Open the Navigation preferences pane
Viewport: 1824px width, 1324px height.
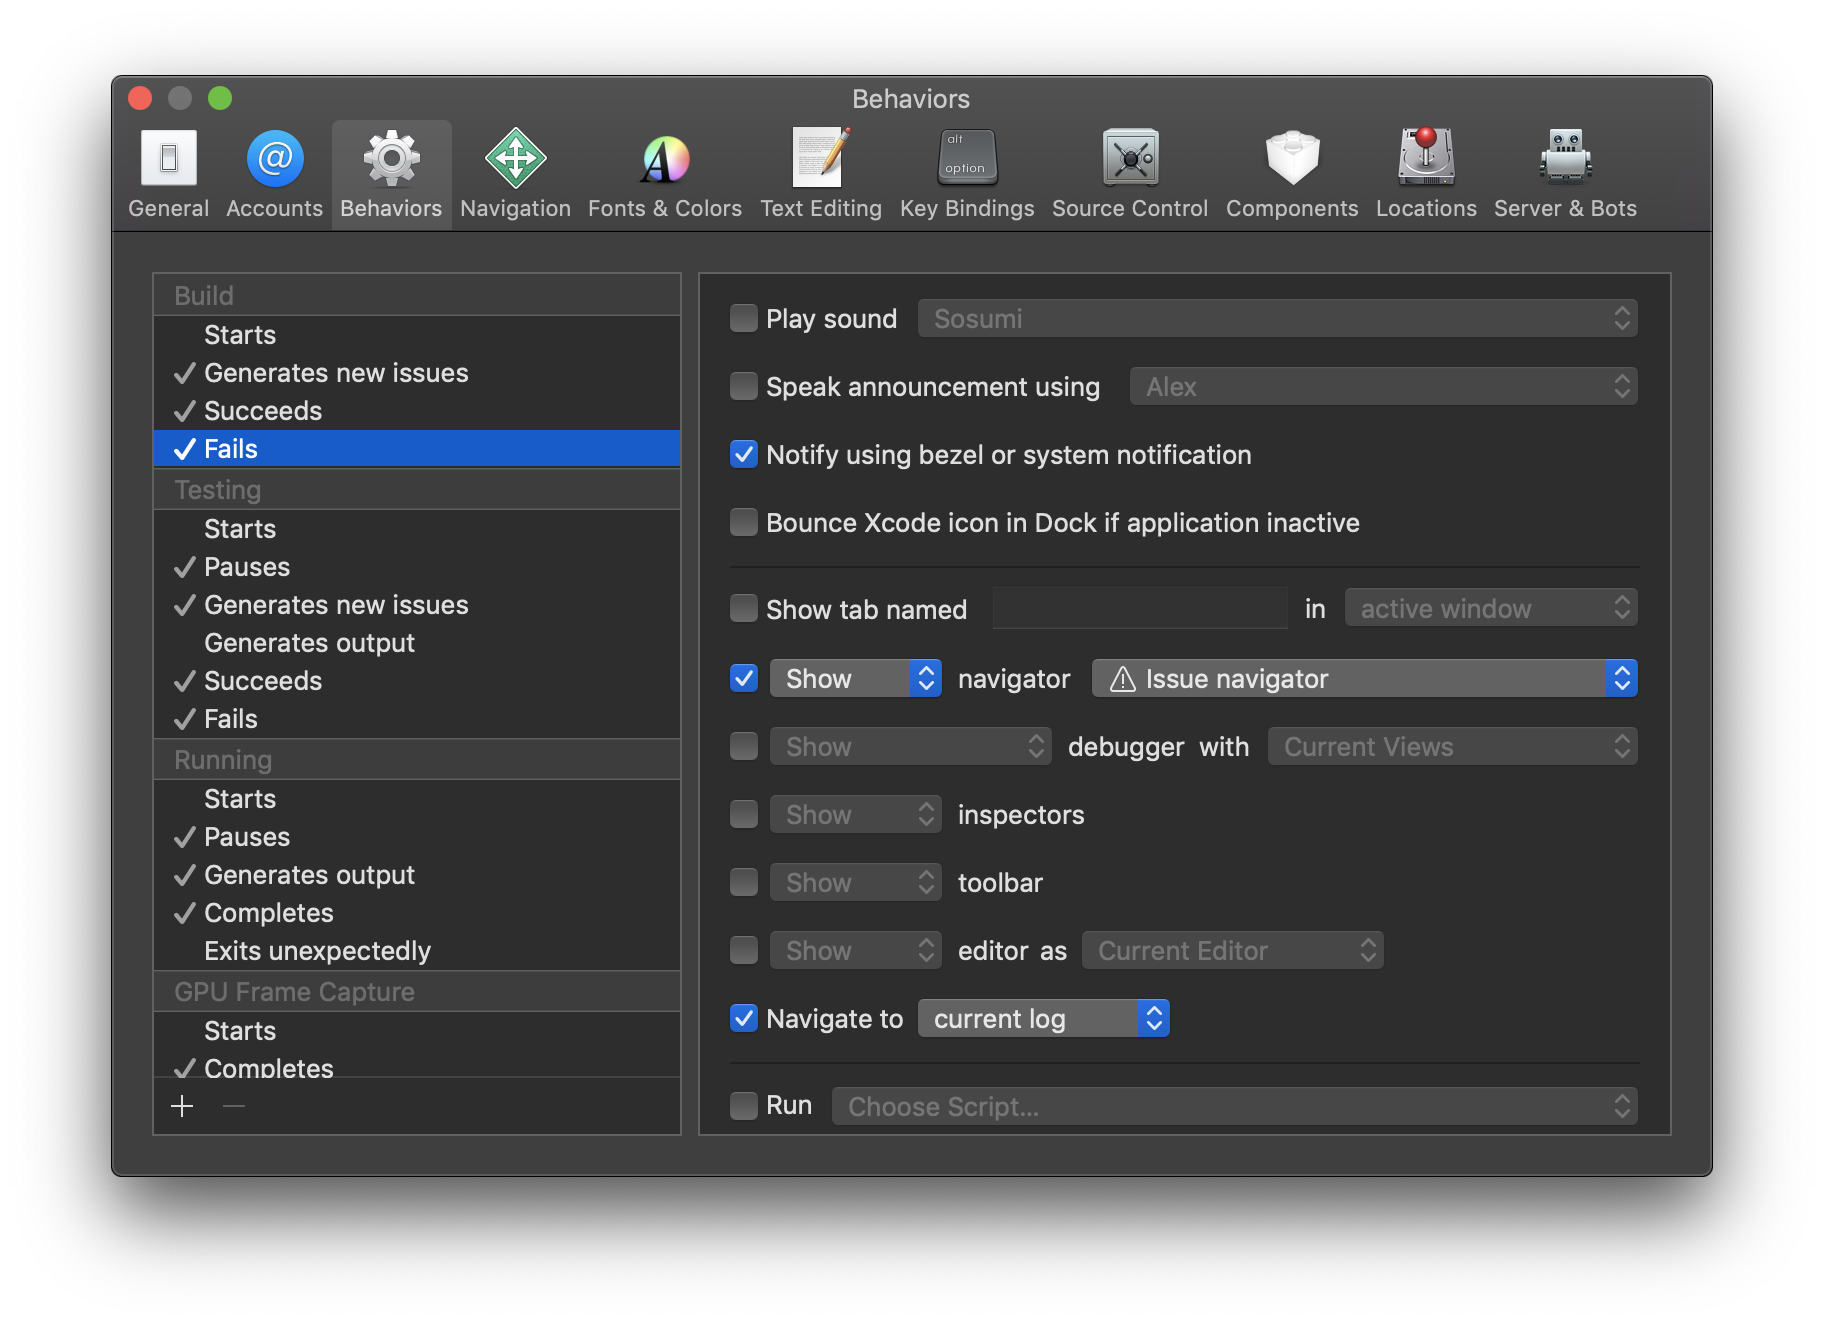(x=514, y=172)
